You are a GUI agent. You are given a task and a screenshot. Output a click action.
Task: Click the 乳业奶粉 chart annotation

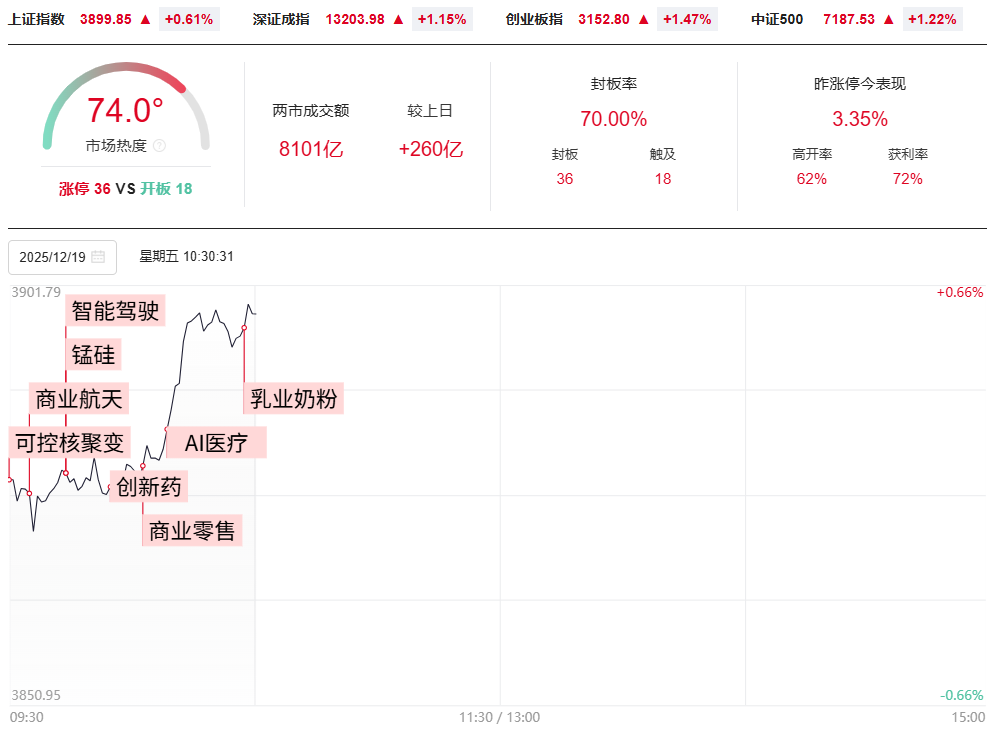pos(294,400)
